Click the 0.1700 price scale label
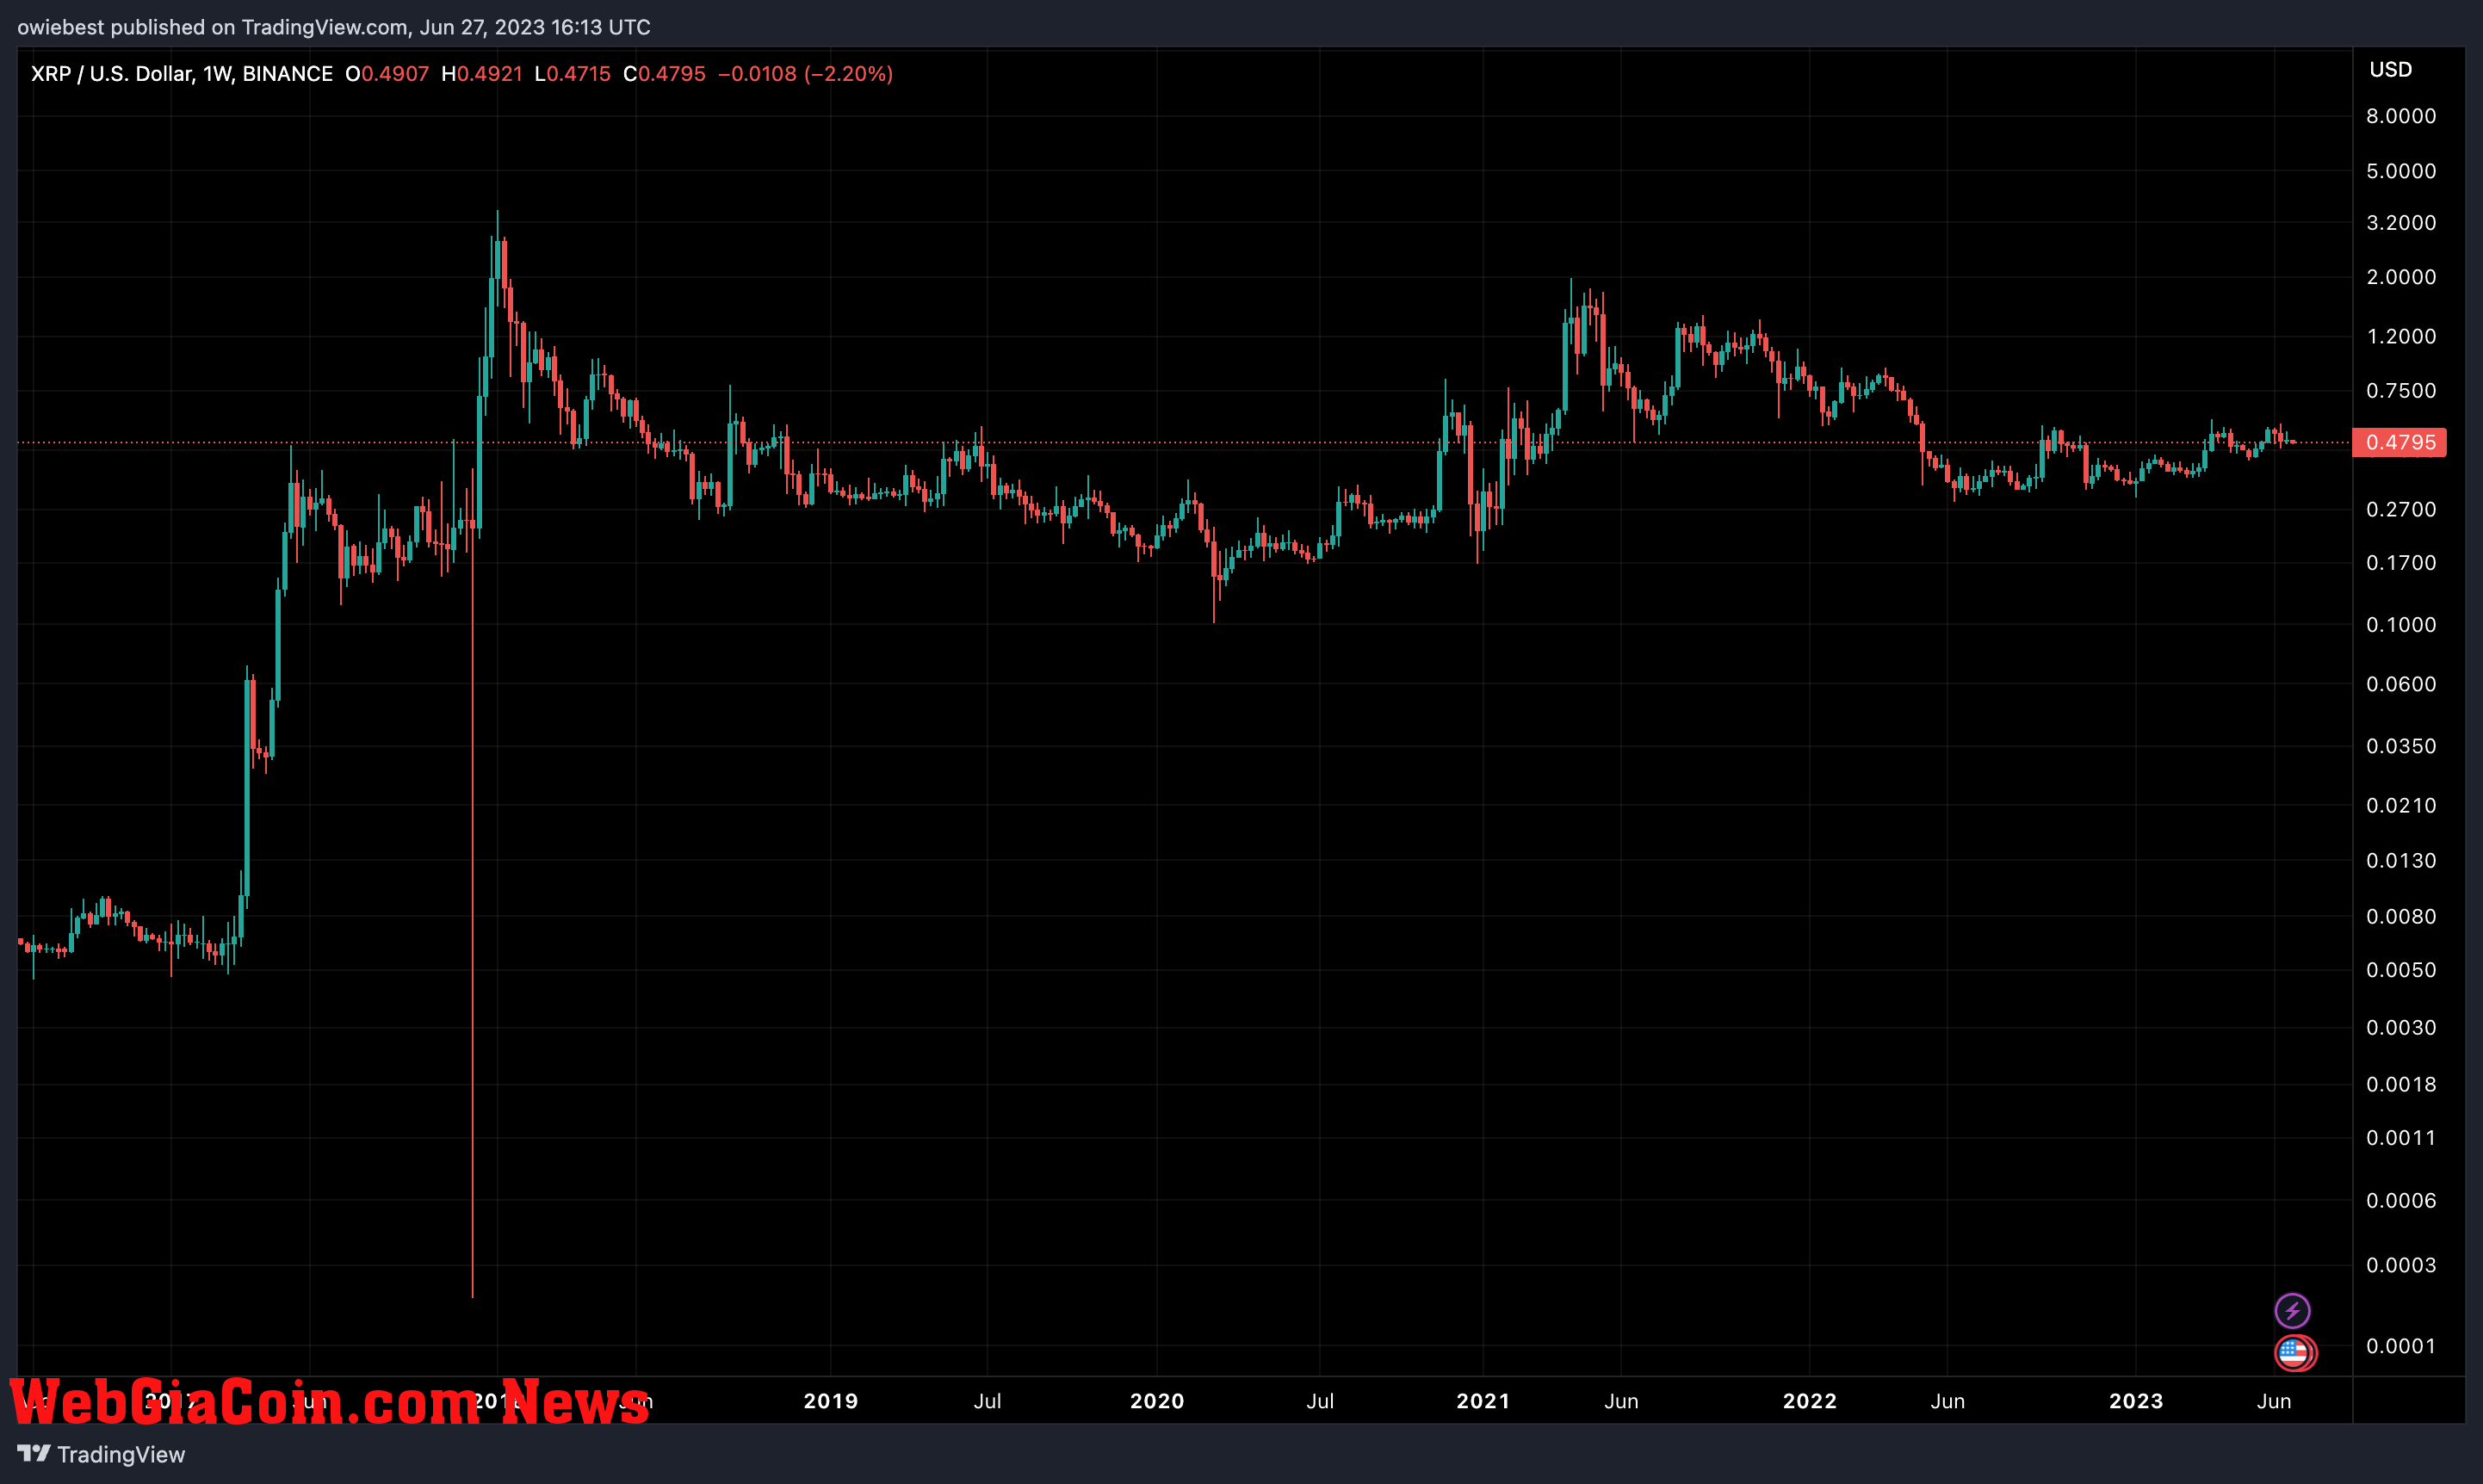This screenshot has height=1484, width=2483. point(2400,563)
